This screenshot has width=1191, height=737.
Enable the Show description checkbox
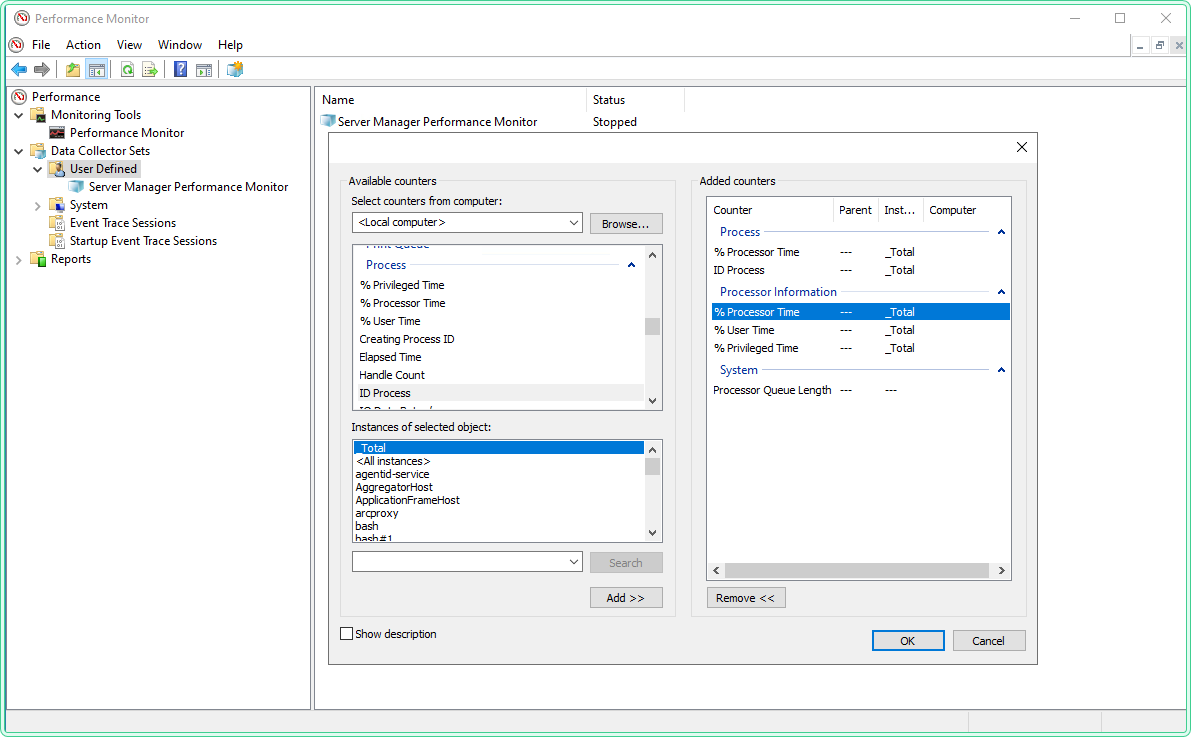pos(346,634)
